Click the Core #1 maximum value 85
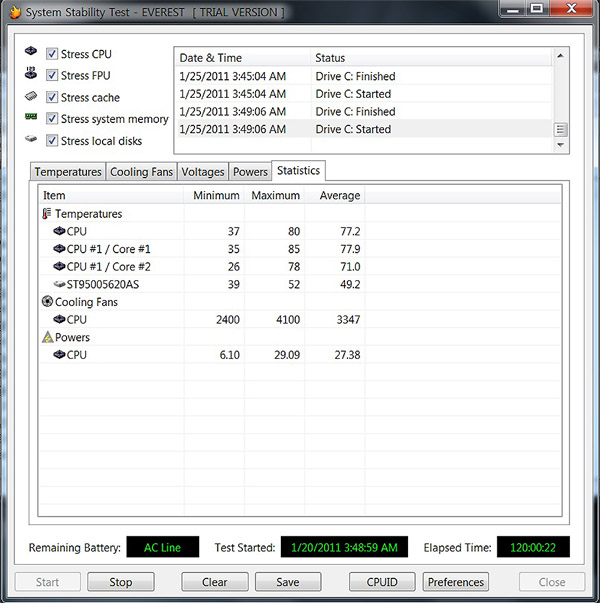600x603 pixels. pyautogui.click(x=294, y=249)
